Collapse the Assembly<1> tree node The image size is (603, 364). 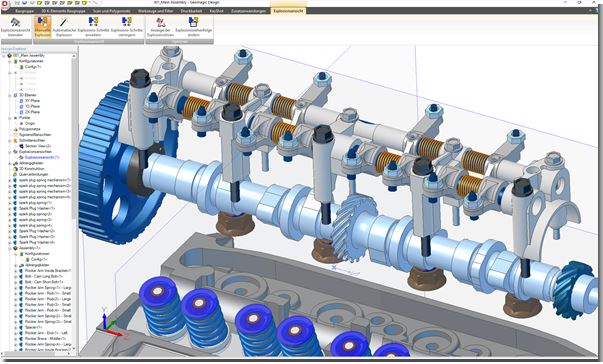10,248
